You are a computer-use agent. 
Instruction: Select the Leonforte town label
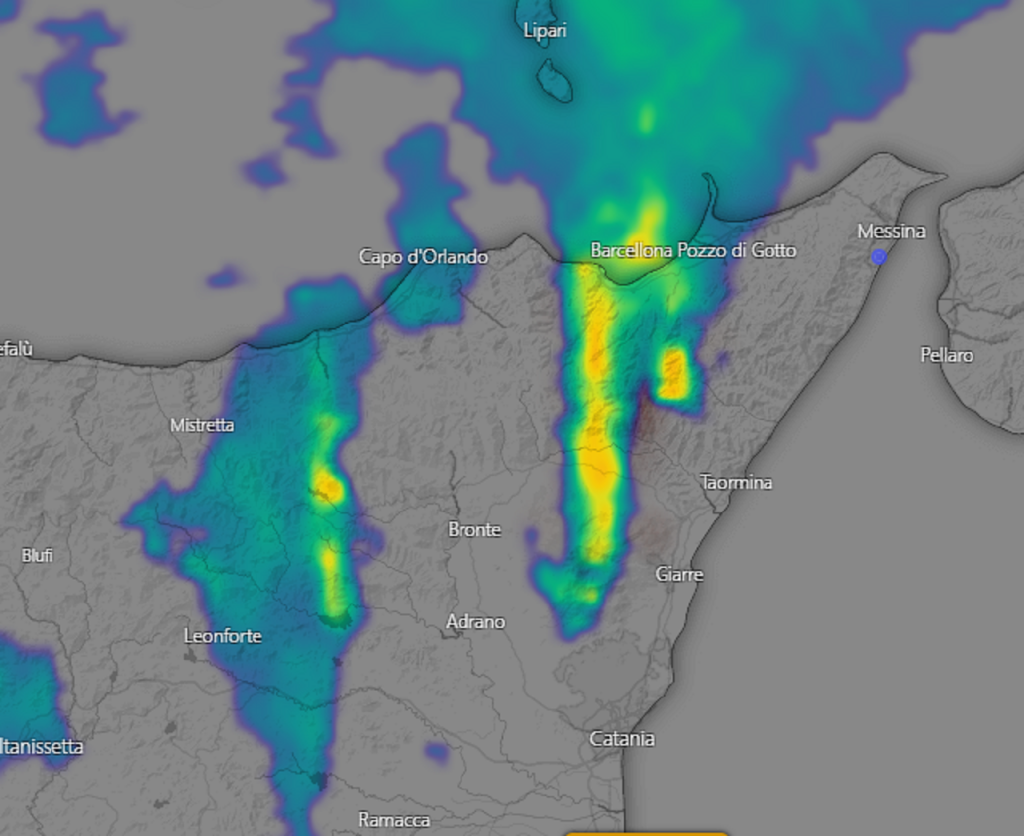(222, 635)
